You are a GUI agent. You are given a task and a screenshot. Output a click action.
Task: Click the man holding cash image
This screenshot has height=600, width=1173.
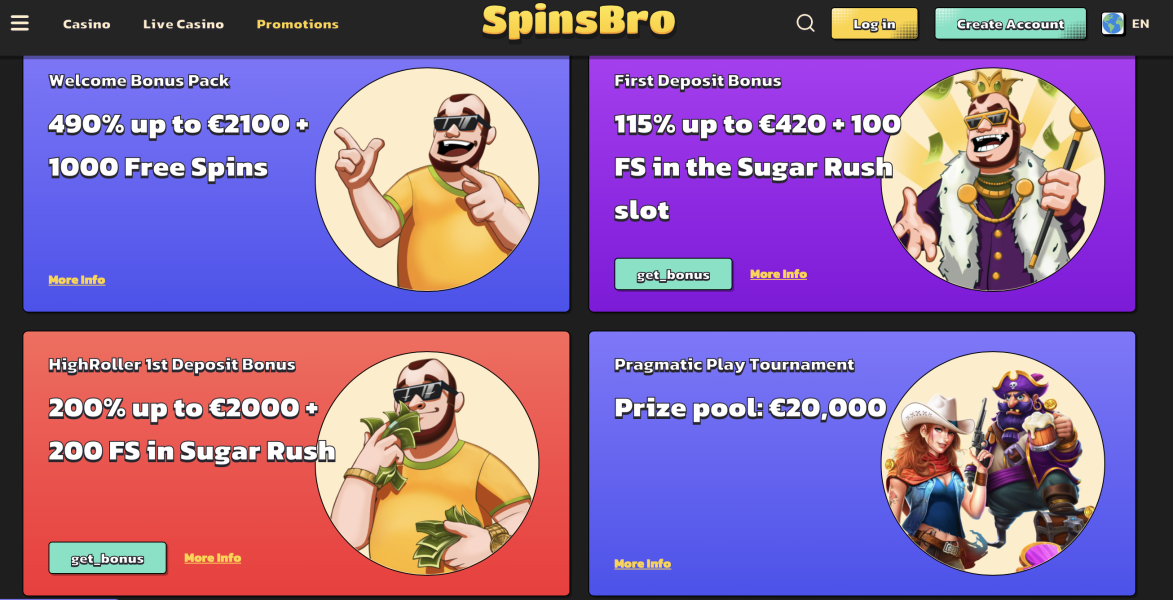click(x=427, y=464)
